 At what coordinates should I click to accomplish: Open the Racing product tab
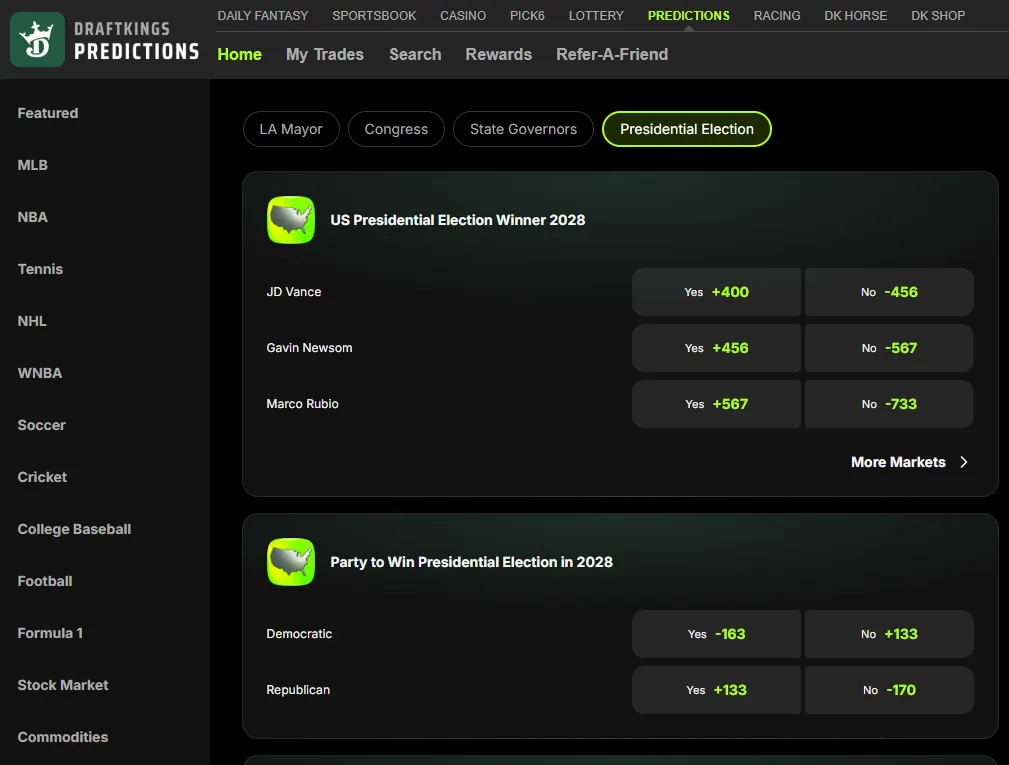tap(777, 15)
